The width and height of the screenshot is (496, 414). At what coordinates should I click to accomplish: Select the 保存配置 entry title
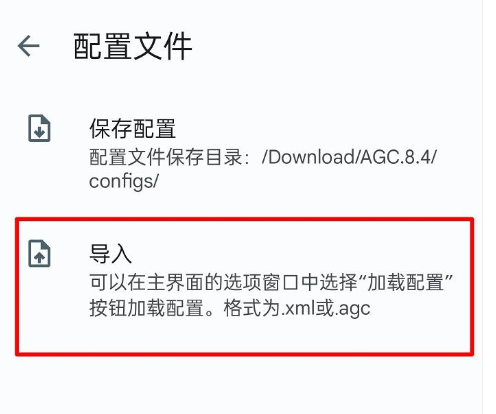pos(132,128)
